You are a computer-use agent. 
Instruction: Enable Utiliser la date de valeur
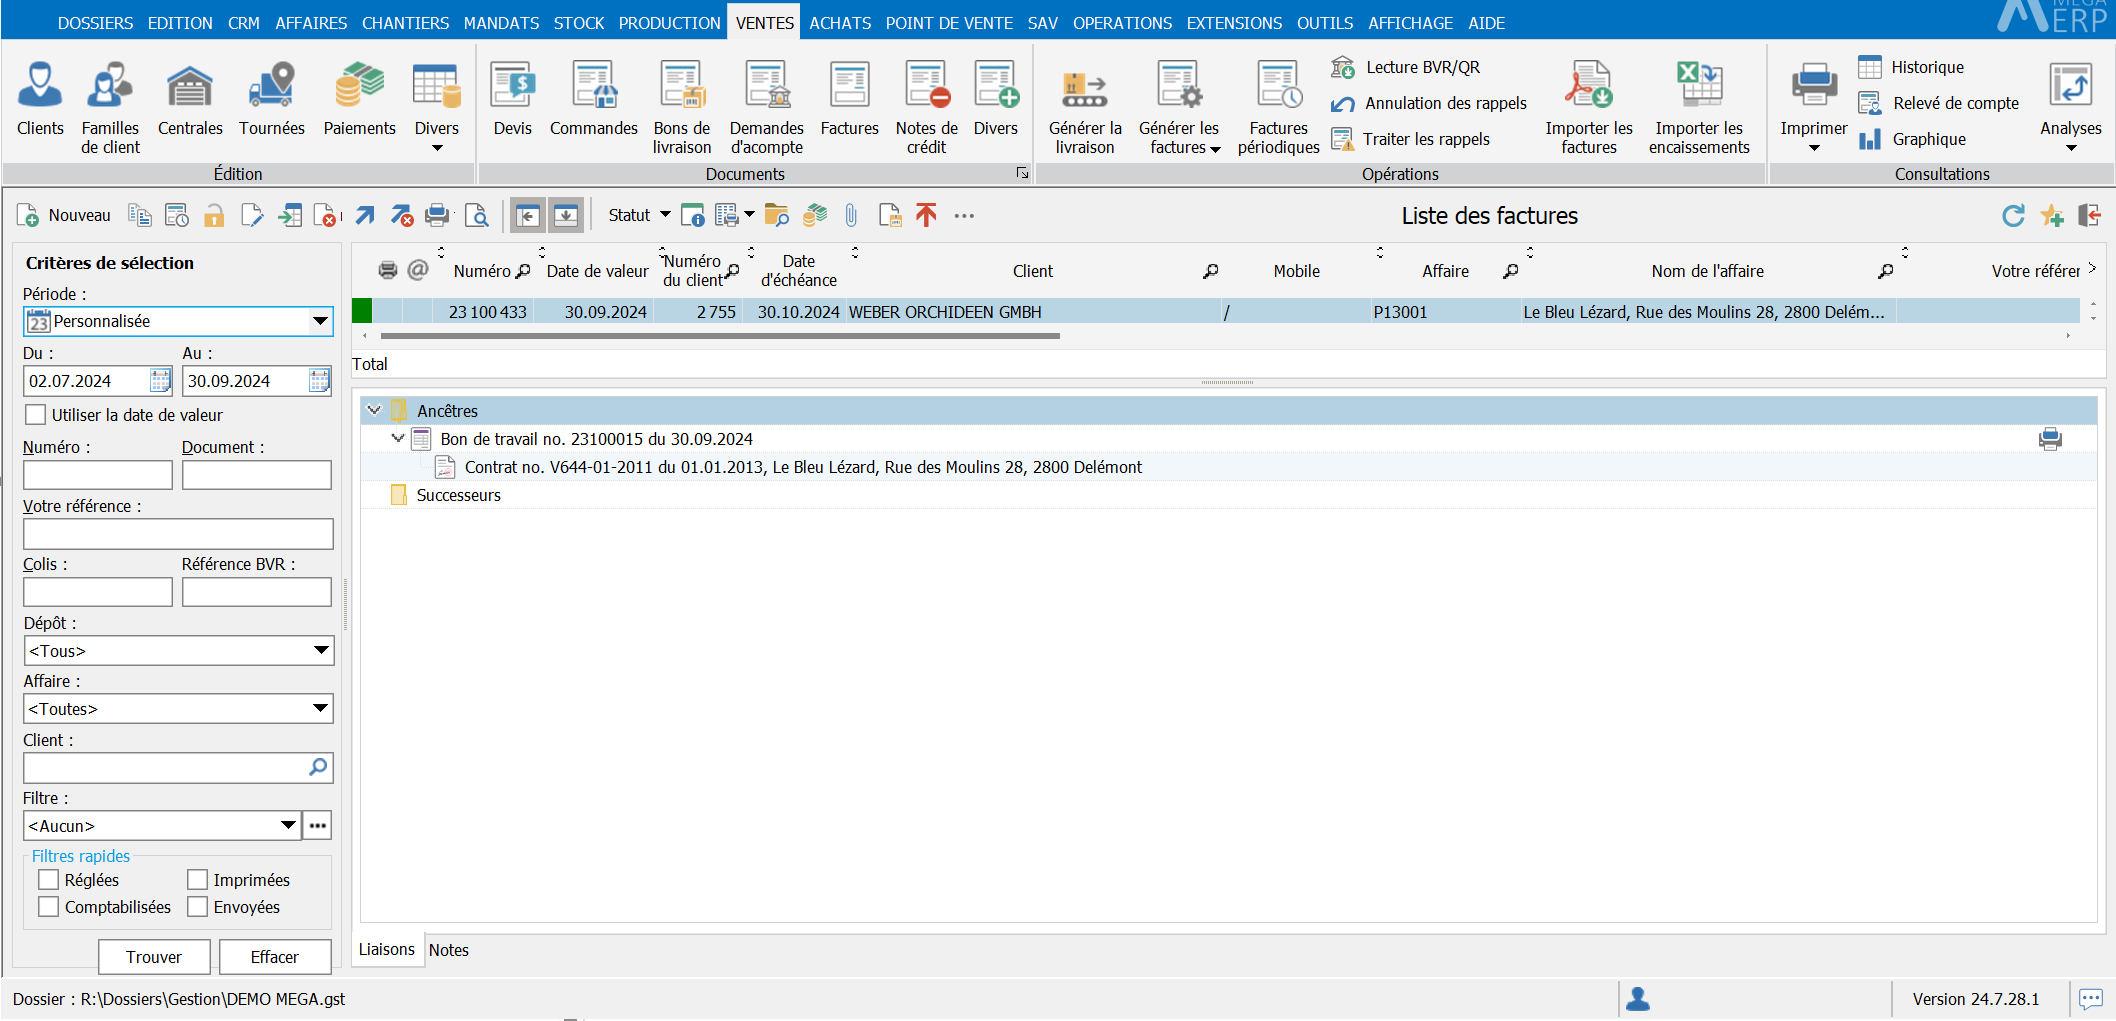[x=36, y=415]
